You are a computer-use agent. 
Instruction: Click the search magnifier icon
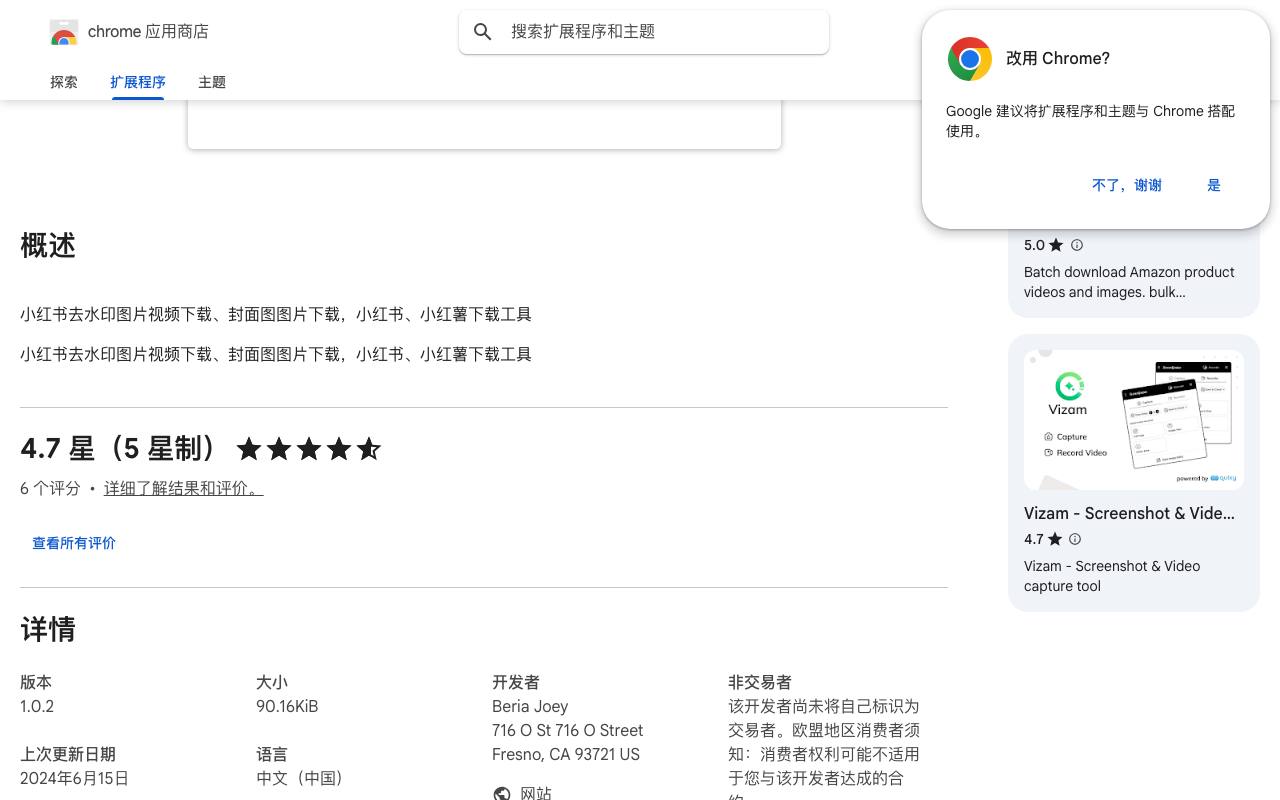483,32
